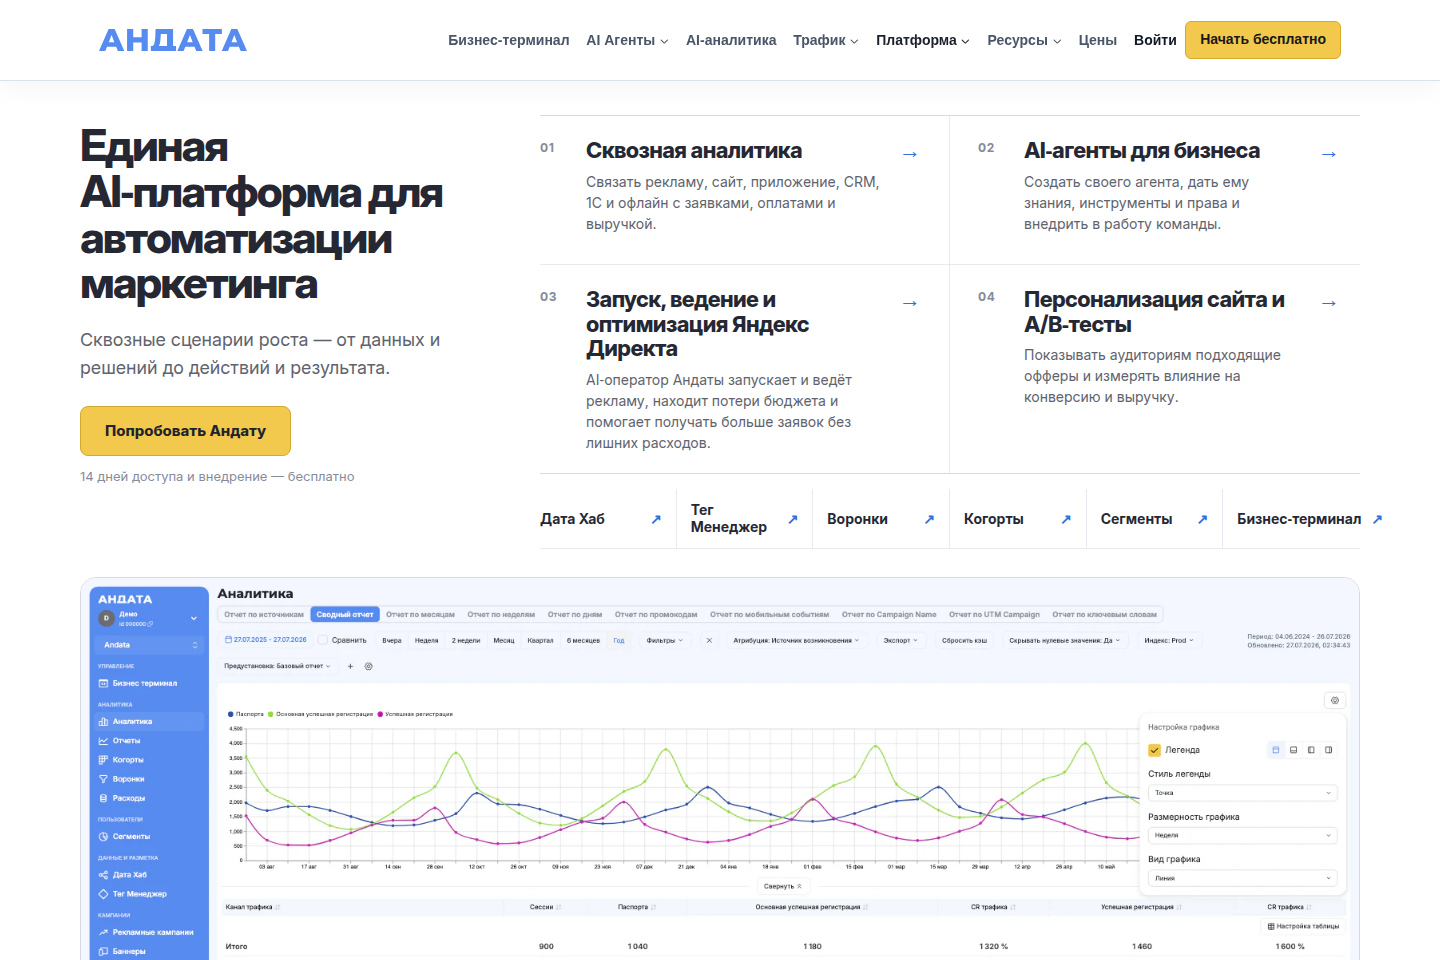1440x960 pixels.
Task: Click Воронки funnel icon in dashboard sidebar
Action: click(103, 779)
